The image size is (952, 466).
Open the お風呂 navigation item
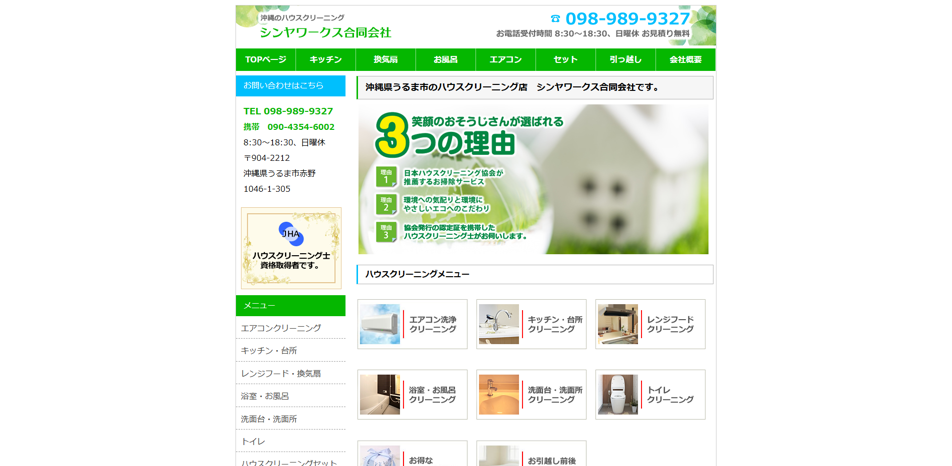[446, 60]
